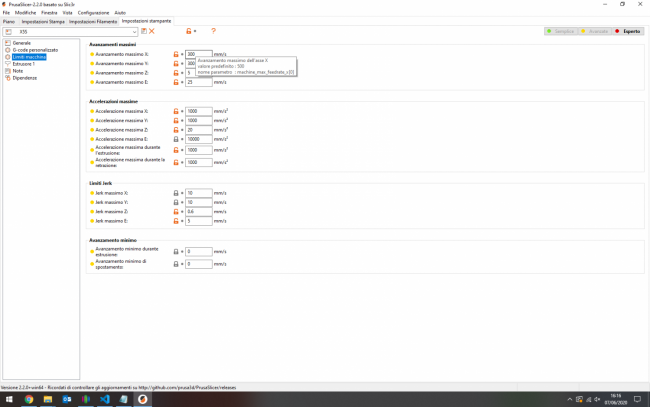This screenshot has height=407, width=650.
Task: Click the Jerk massimo Z value field
Action: [199, 212]
